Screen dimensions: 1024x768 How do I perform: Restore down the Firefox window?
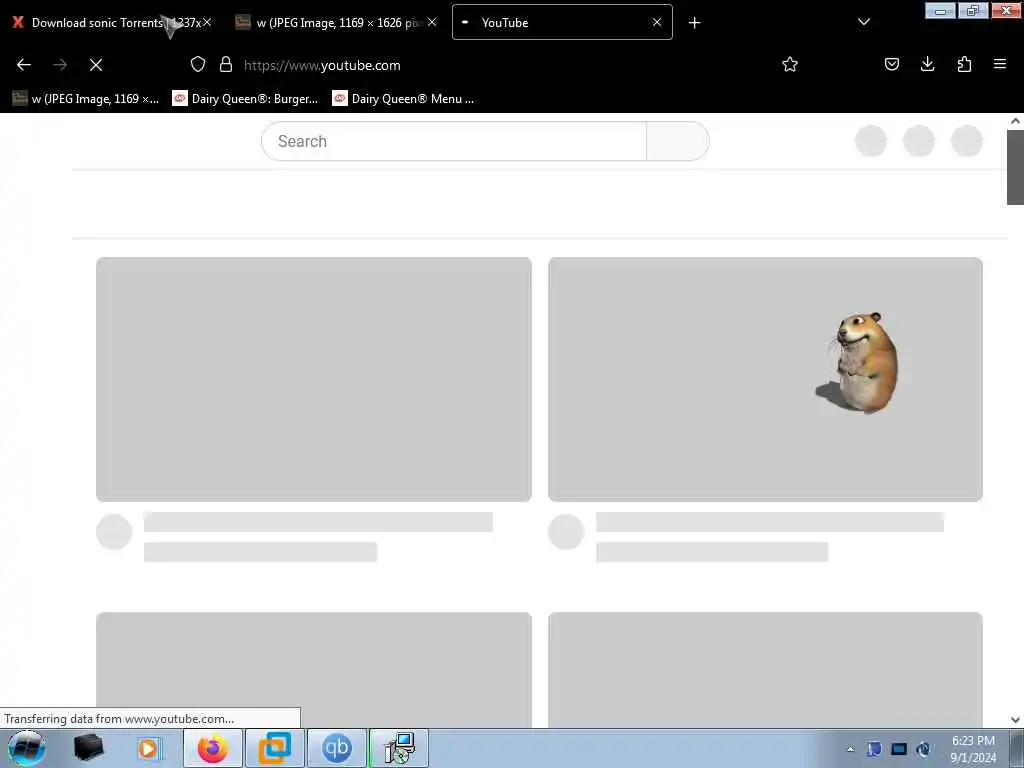click(973, 10)
